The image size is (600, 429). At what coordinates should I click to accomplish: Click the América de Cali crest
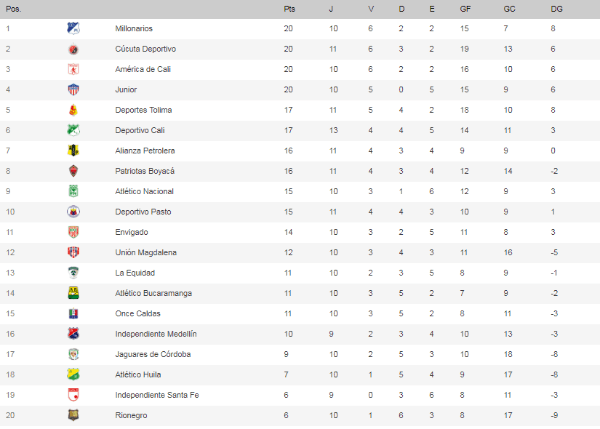[x=73, y=69]
